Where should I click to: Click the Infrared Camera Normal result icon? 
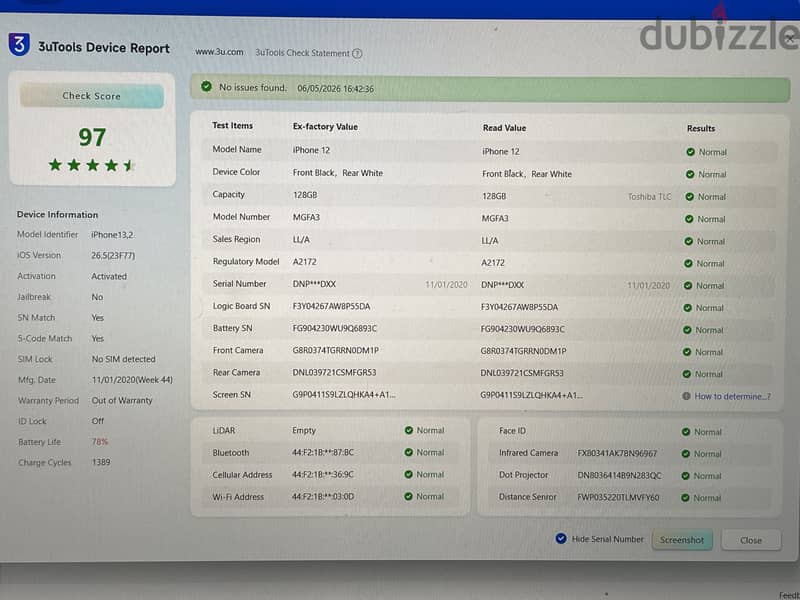(x=685, y=454)
